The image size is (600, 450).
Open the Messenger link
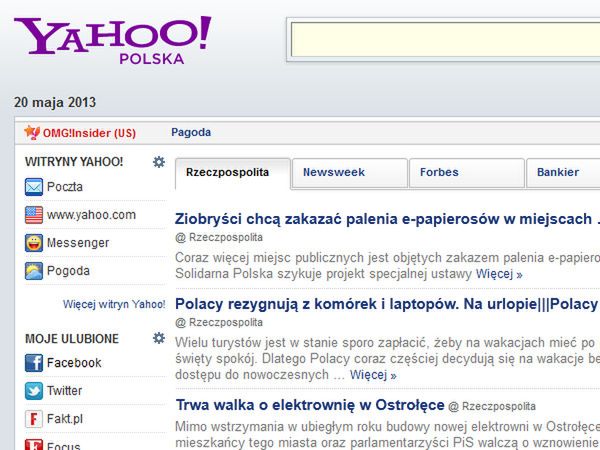click(x=78, y=243)
